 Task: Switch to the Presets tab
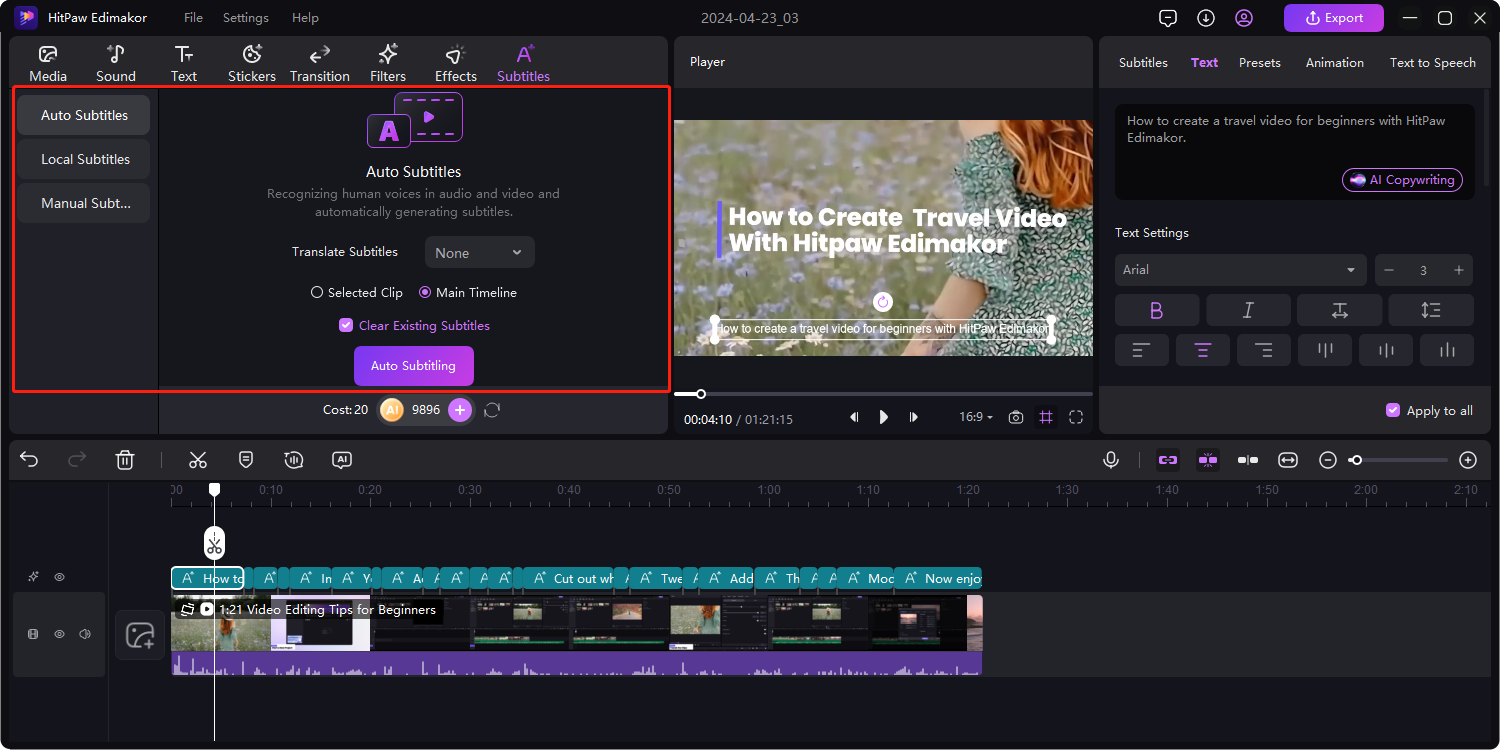coord(1260,63)
